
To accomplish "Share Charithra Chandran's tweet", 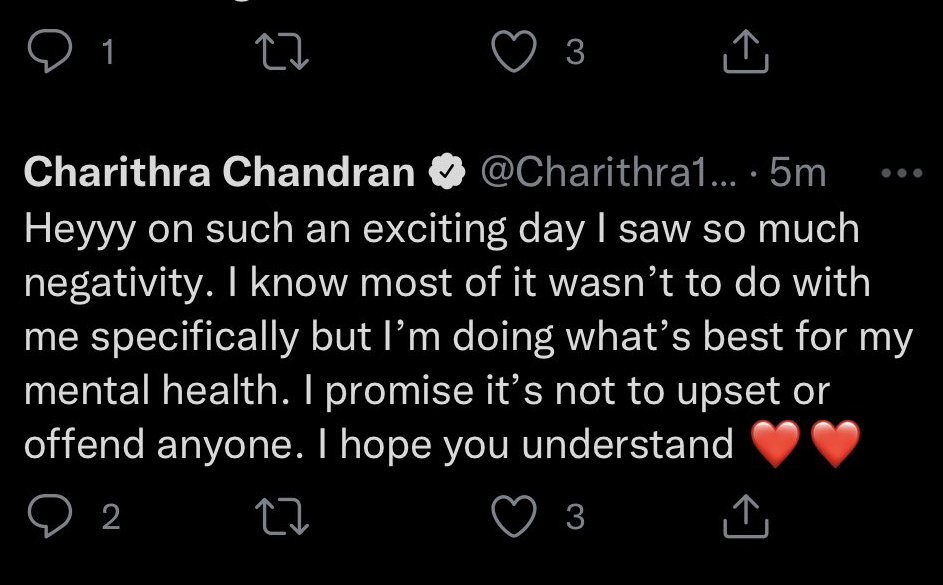I will 746,516.
